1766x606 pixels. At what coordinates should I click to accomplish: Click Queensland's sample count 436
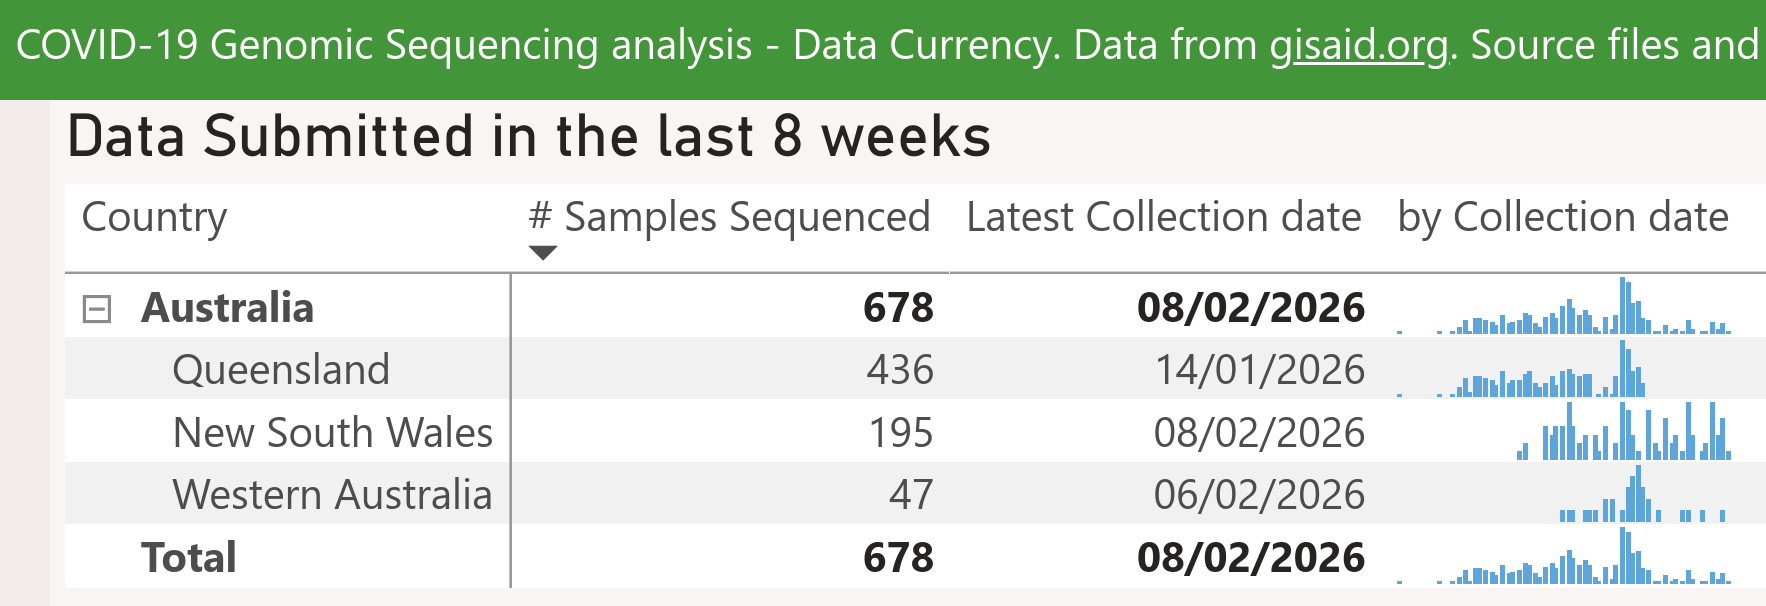point(900,370)
